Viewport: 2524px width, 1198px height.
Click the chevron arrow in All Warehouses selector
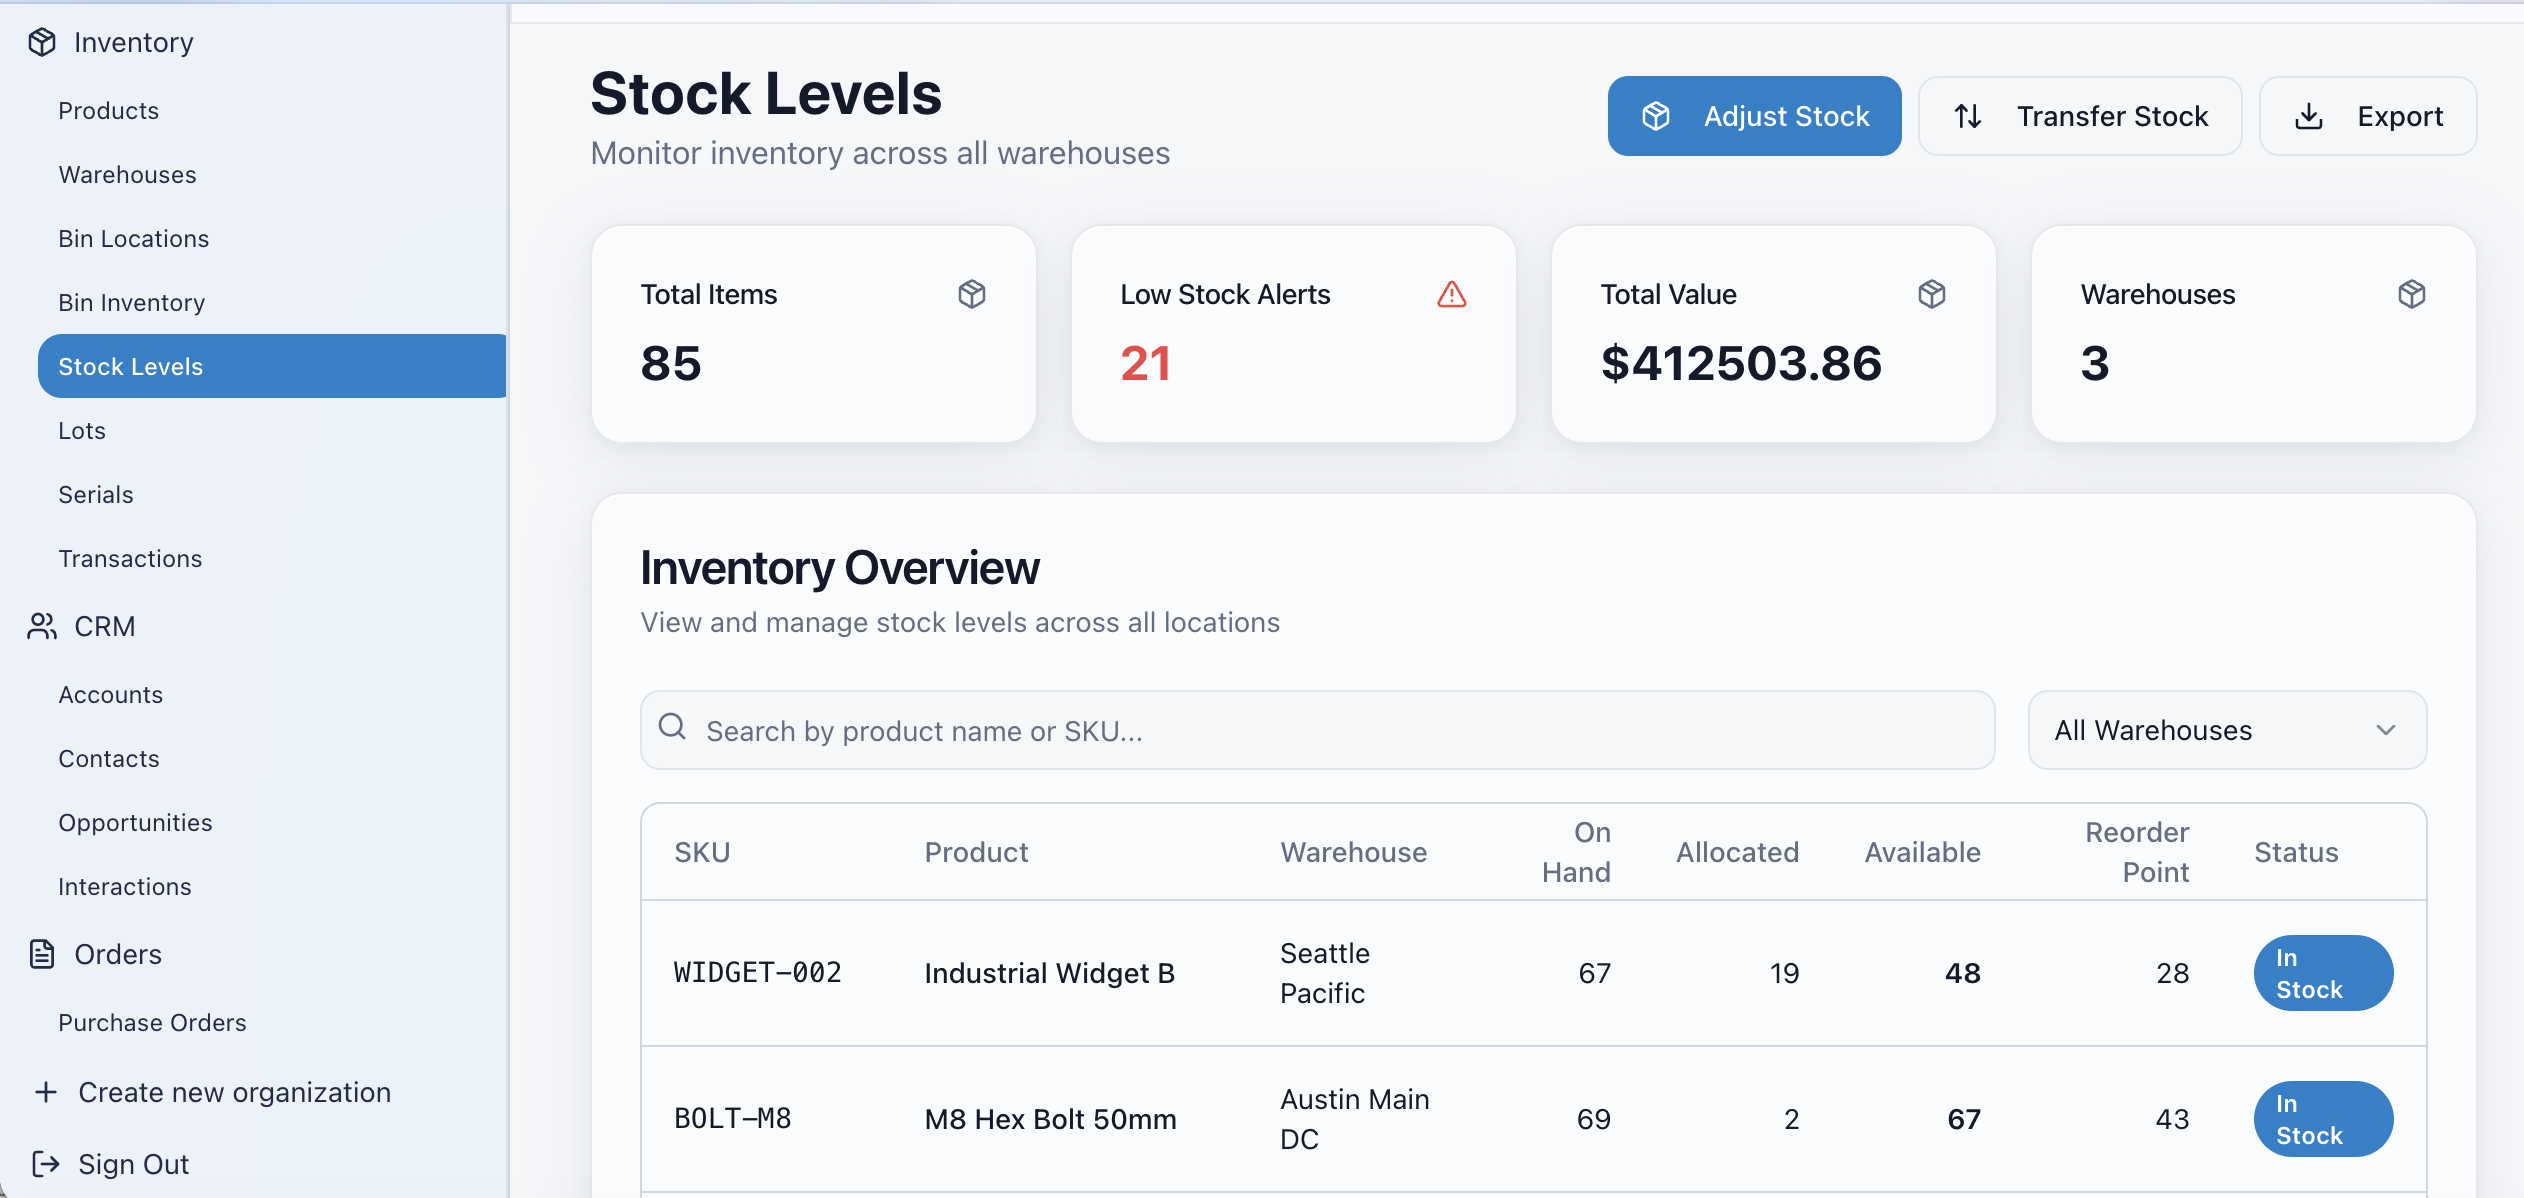click(2386, 730)
